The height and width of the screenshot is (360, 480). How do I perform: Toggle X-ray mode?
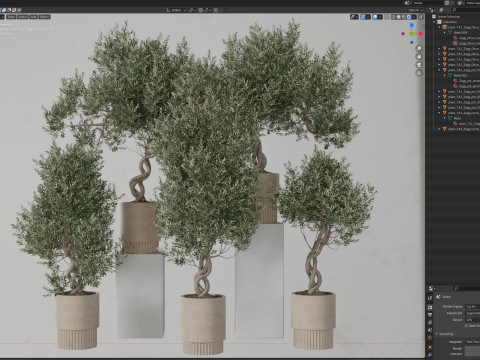tap(387, 17)
